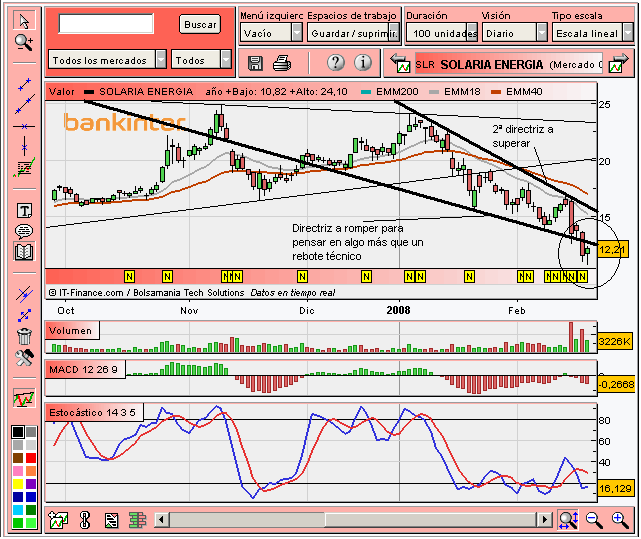Click the zoom out magnifier
The image size is (641, 539).
594,520
